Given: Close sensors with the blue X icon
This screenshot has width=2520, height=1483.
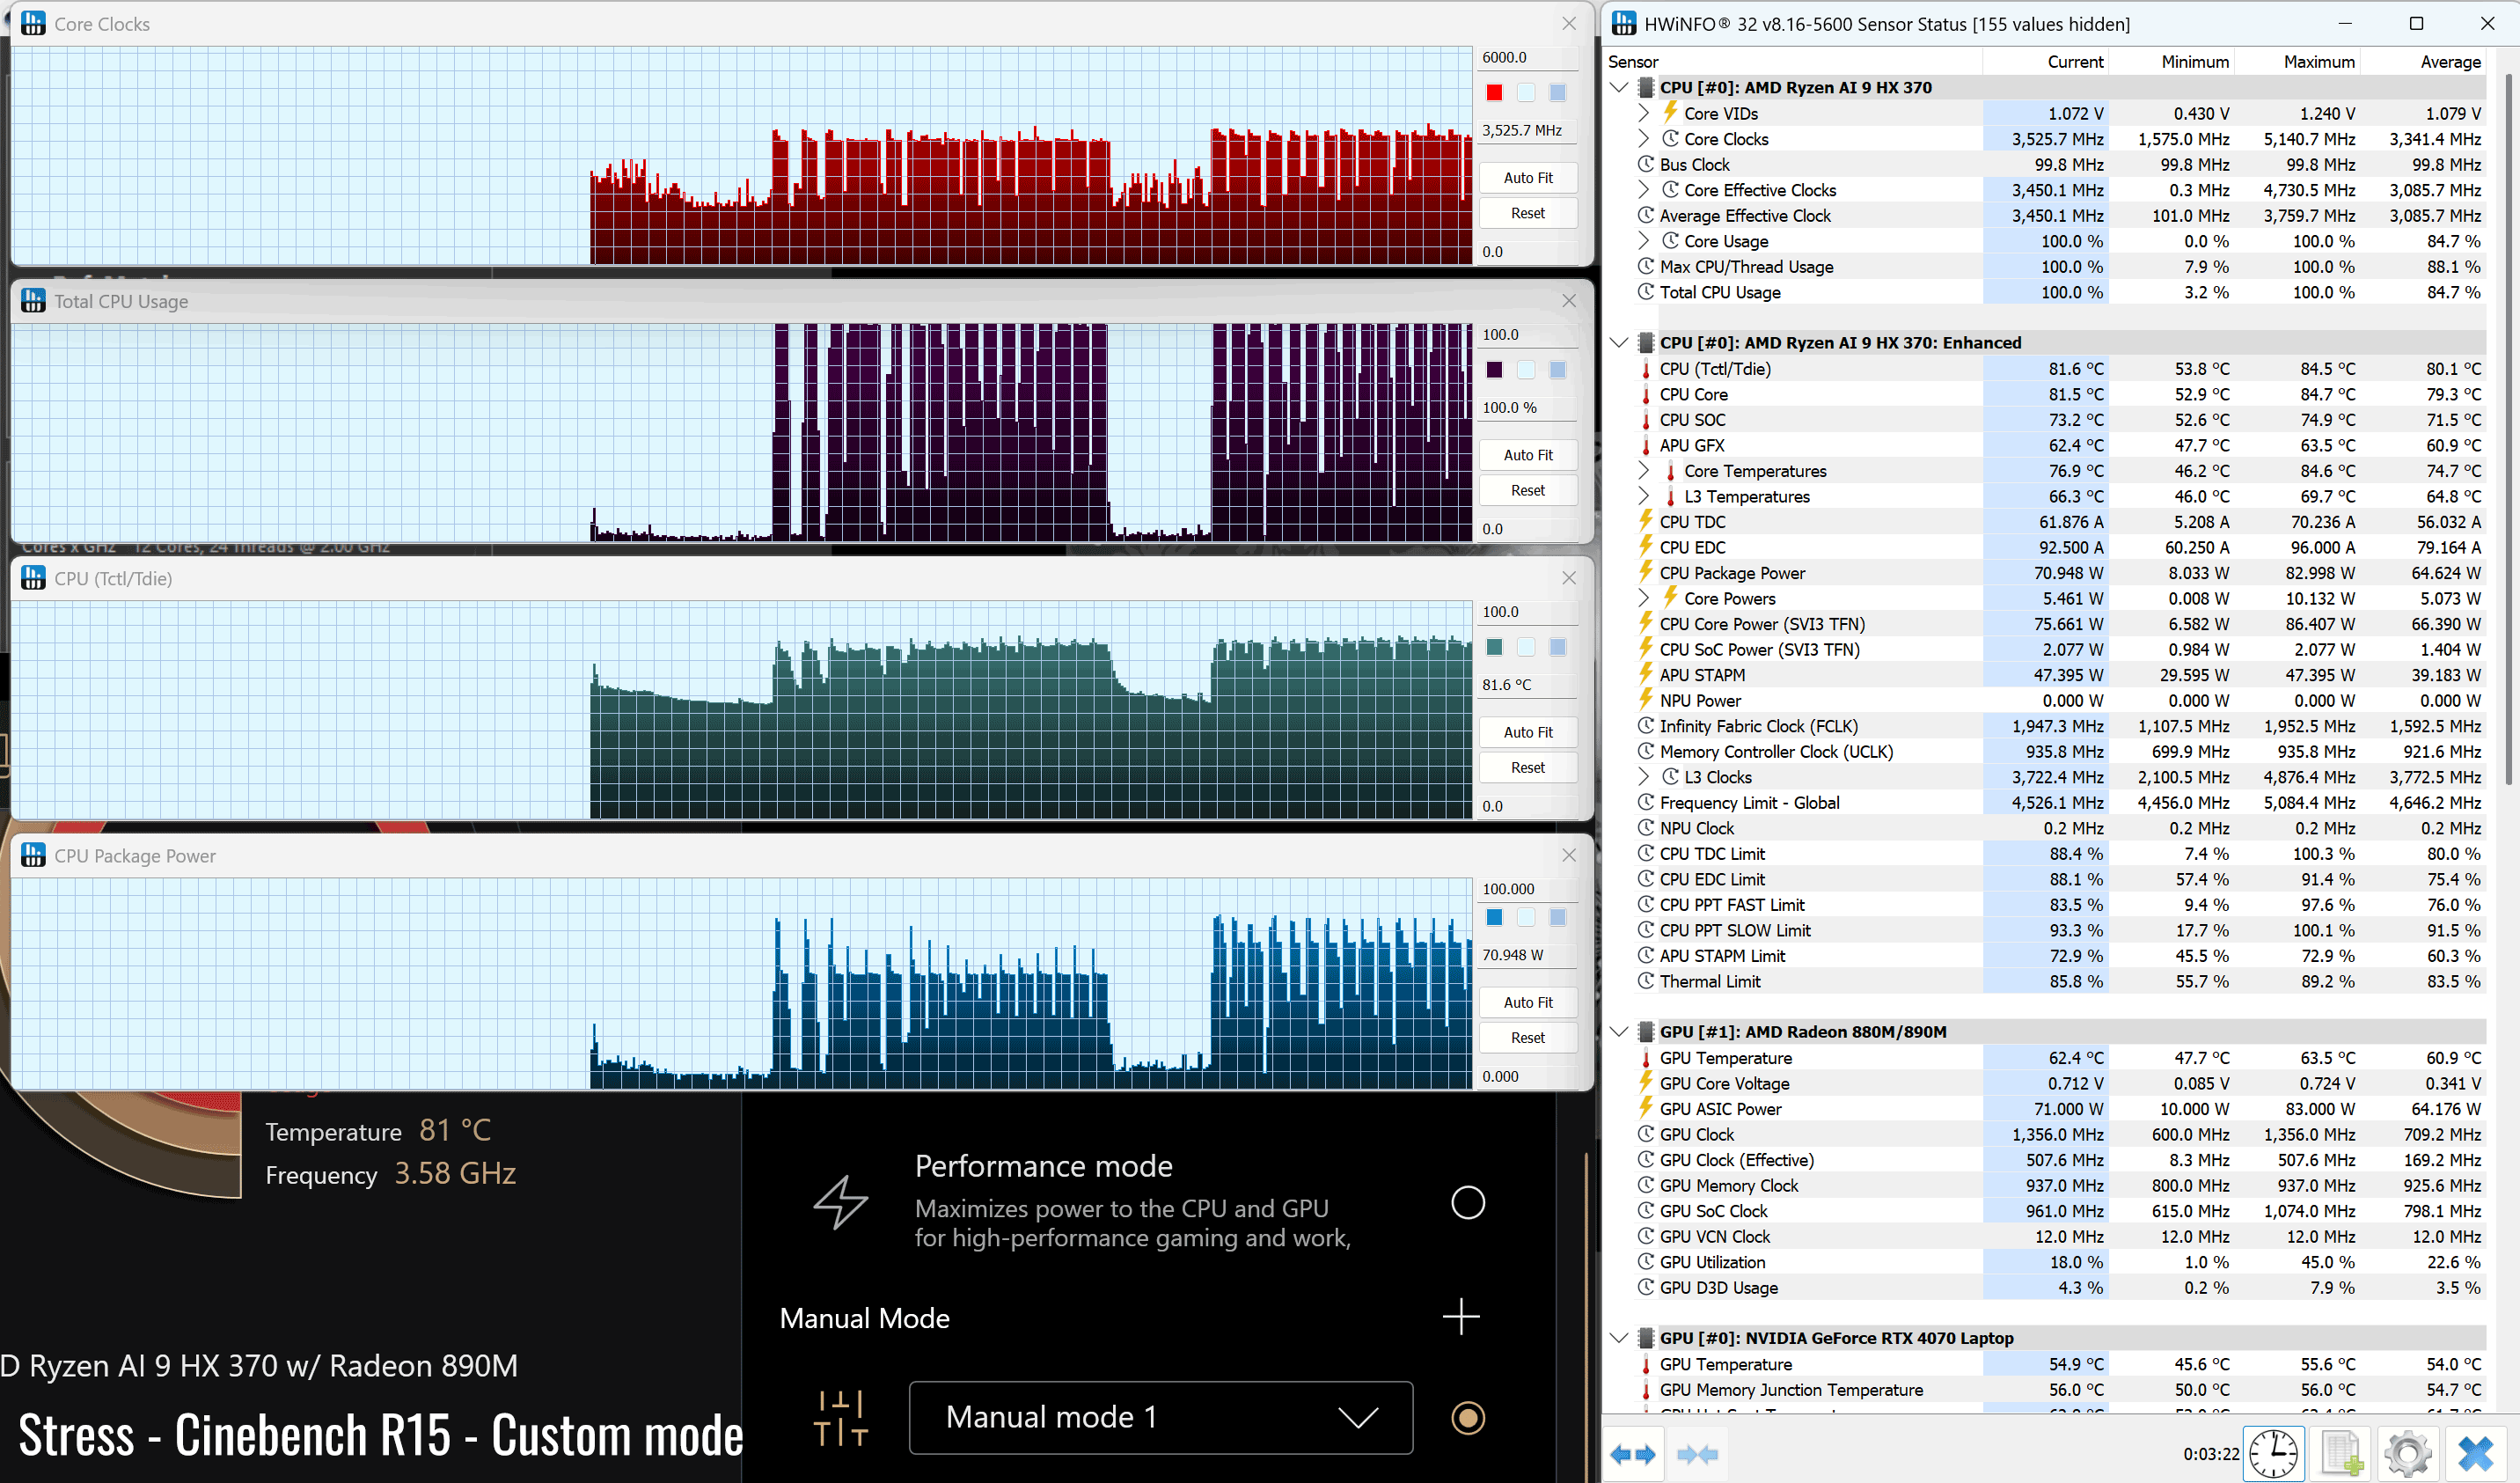Looking at the screenshot, I should tap(2474, 1453).
